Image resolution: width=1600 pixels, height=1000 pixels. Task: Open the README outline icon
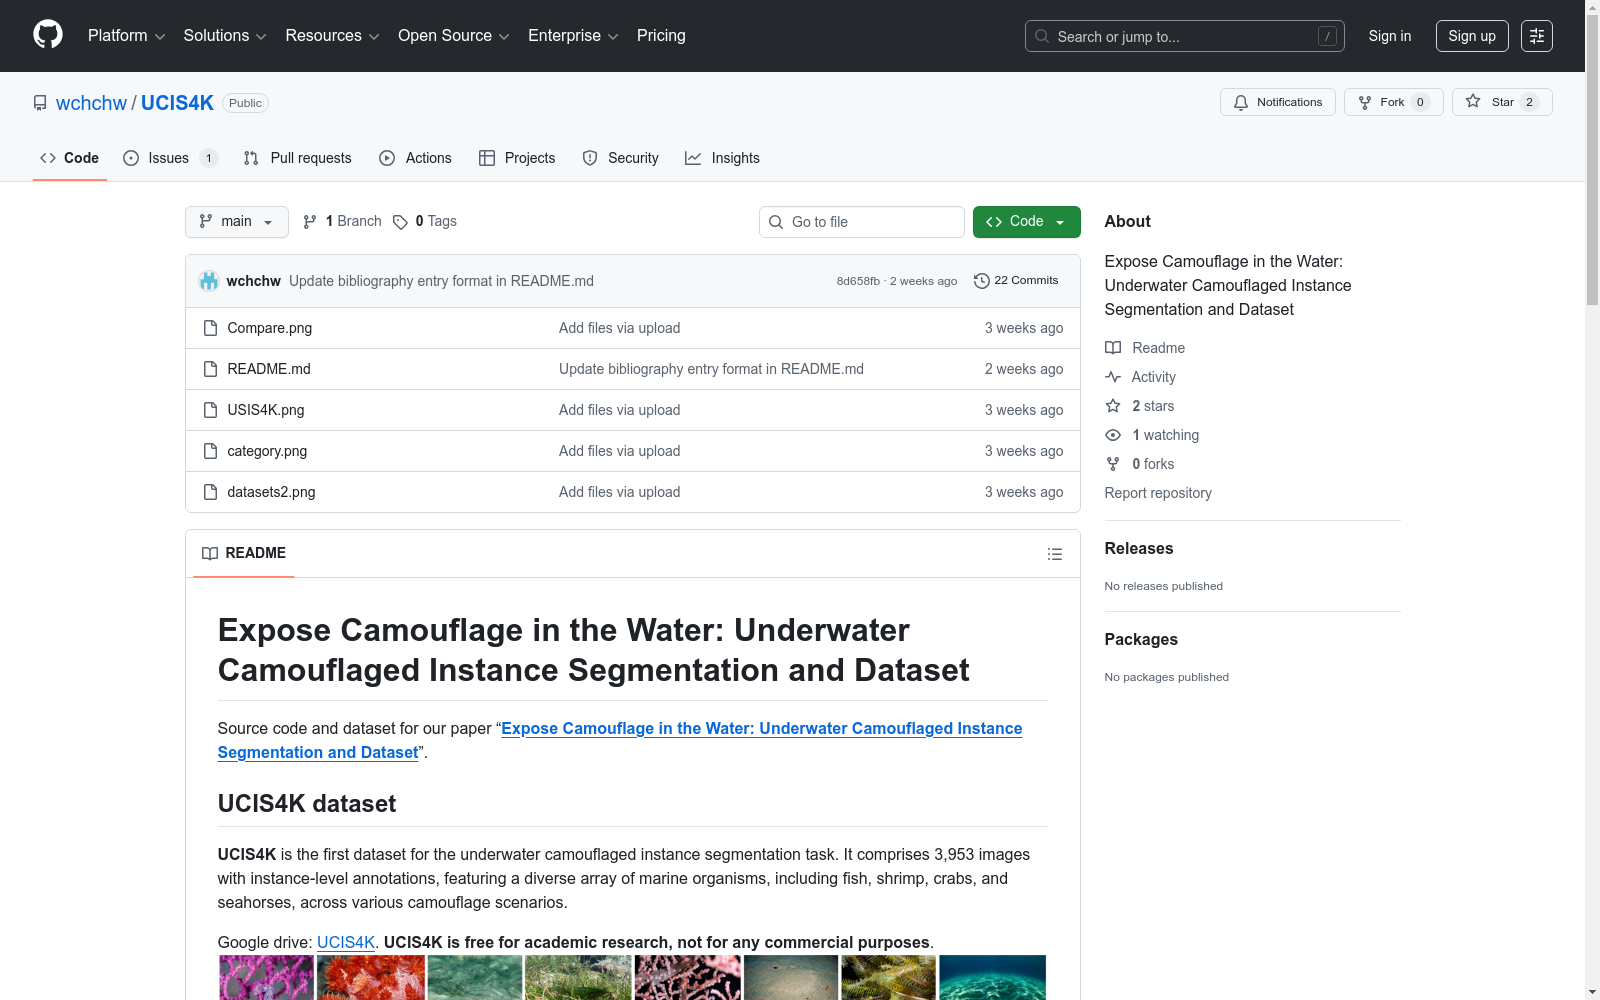1055,554
